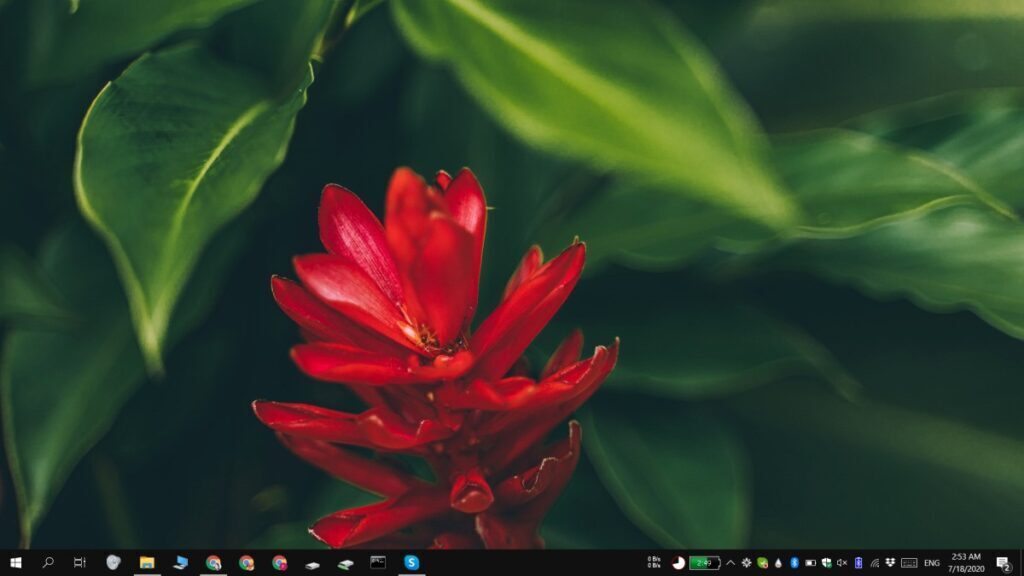Toggle the touch keyboard tray icon

tap(908, 561)
